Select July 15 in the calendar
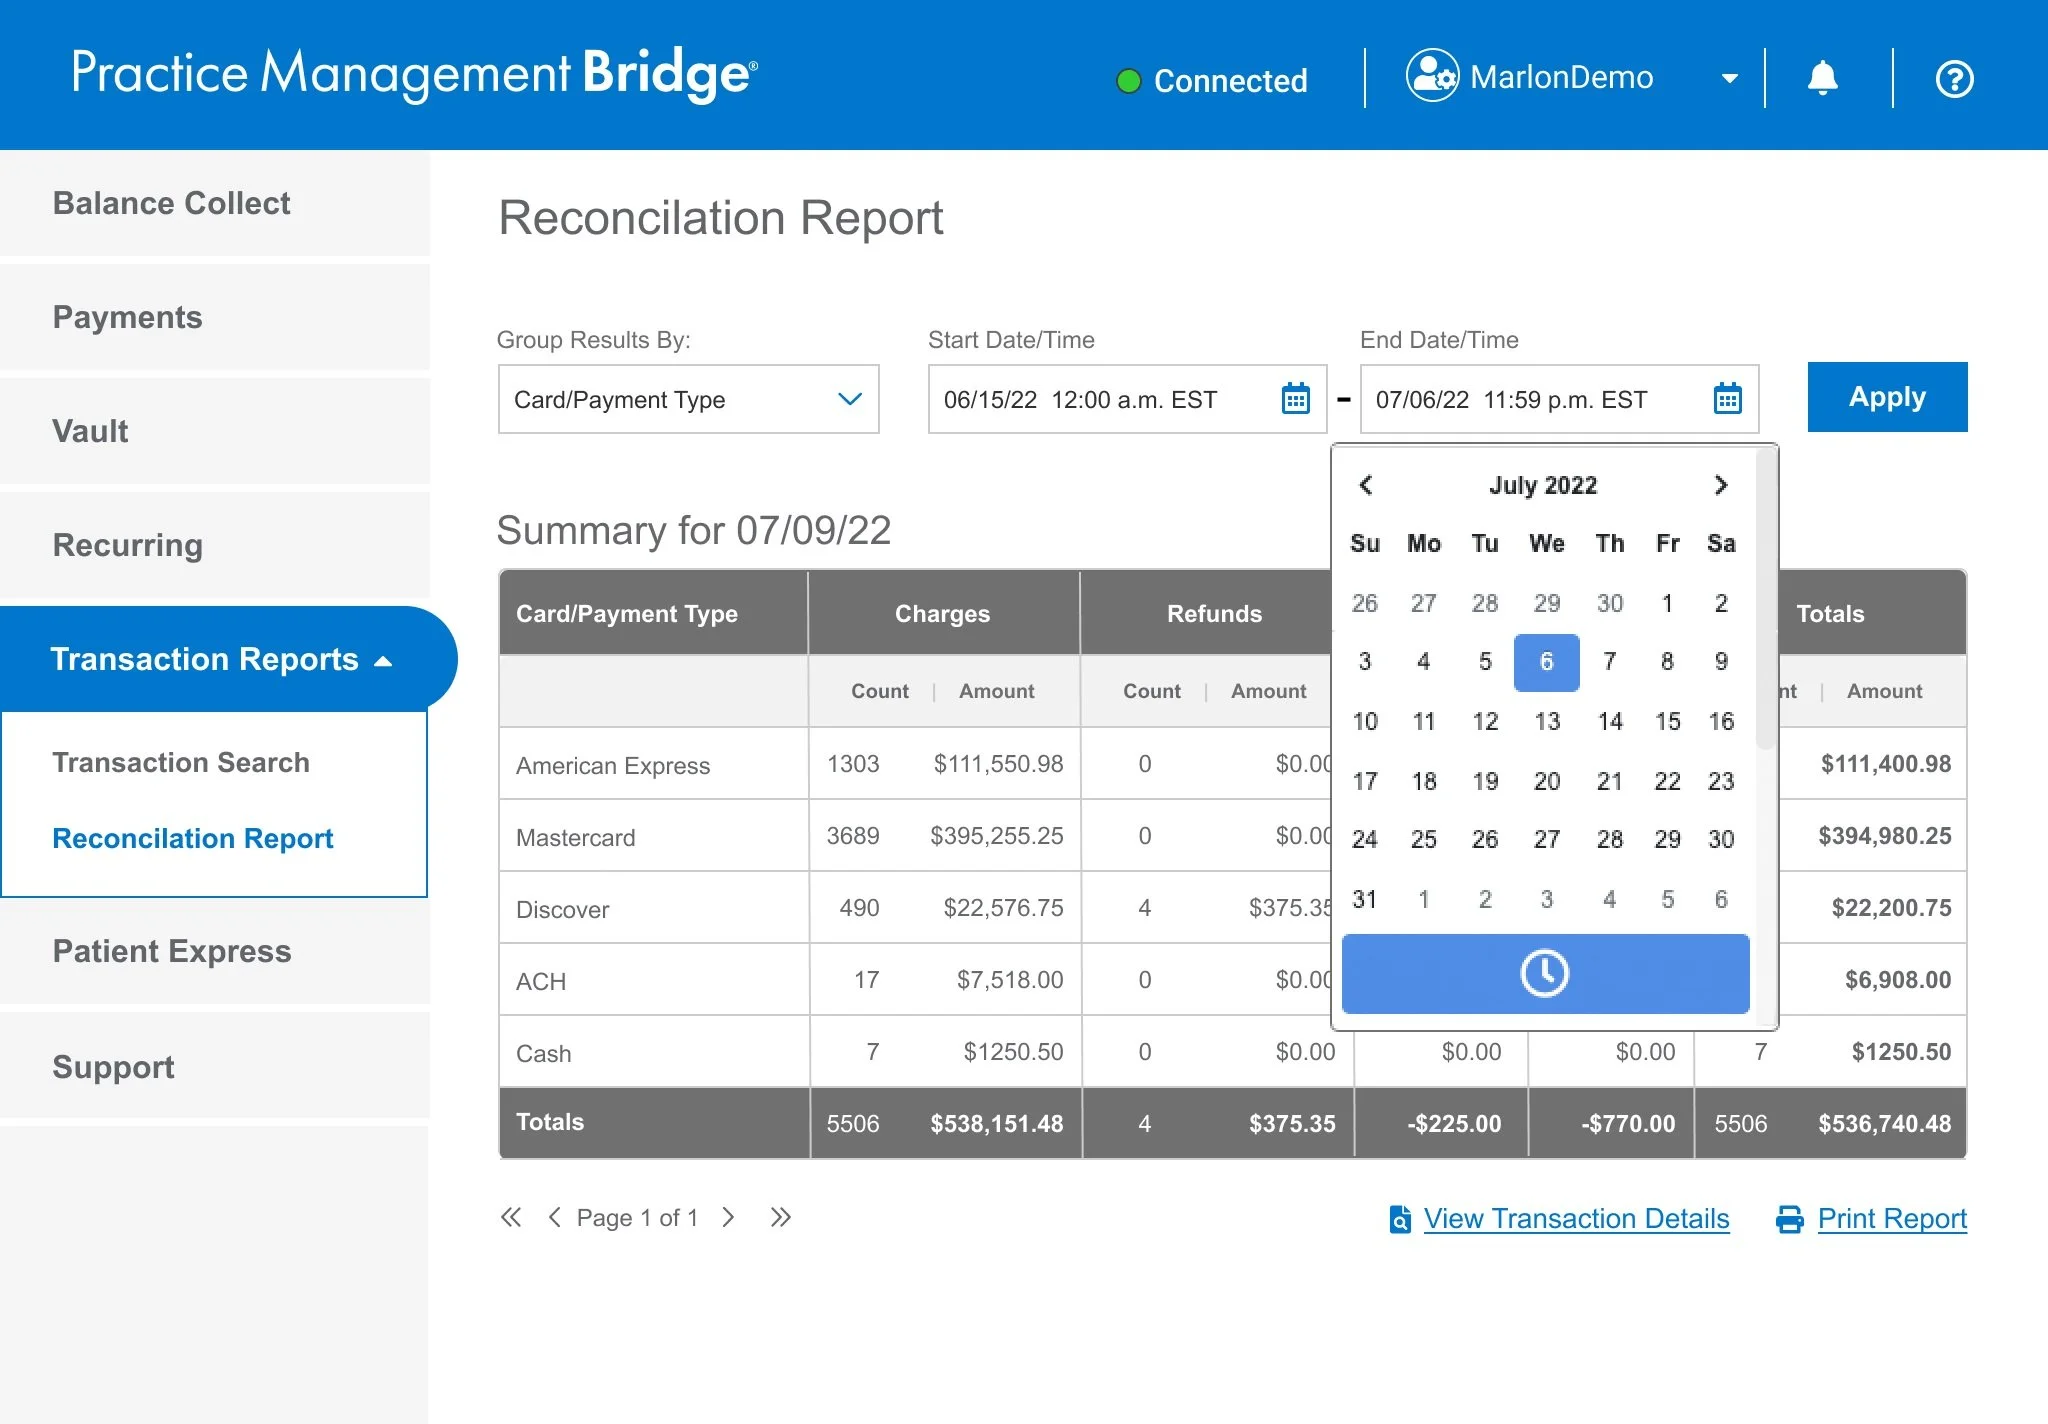This screenshot has width=2048, height=1424. pos(1667,721)
